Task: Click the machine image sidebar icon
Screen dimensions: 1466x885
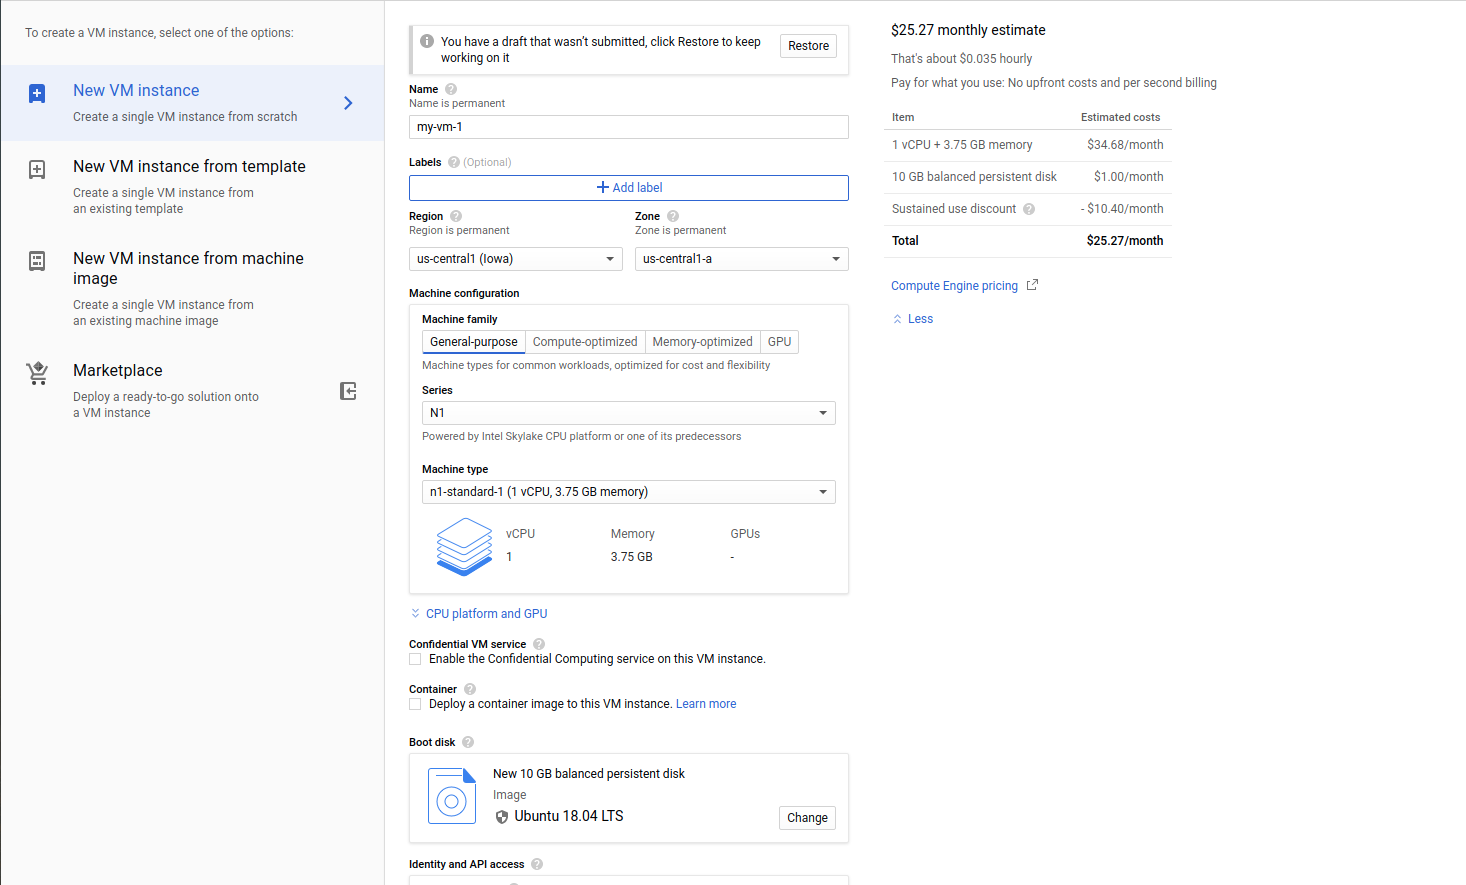Action: pos(37,260)
